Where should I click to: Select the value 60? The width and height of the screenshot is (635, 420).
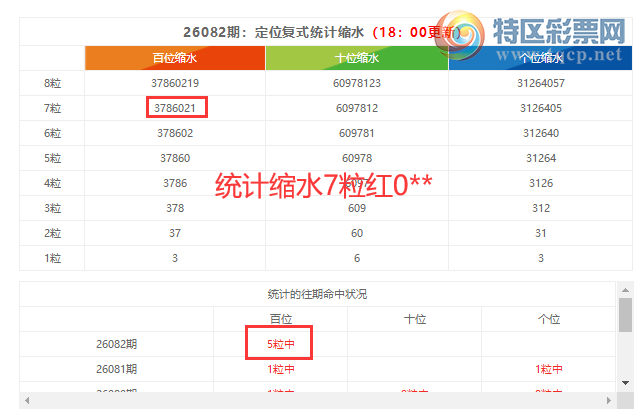coord(357,233)
